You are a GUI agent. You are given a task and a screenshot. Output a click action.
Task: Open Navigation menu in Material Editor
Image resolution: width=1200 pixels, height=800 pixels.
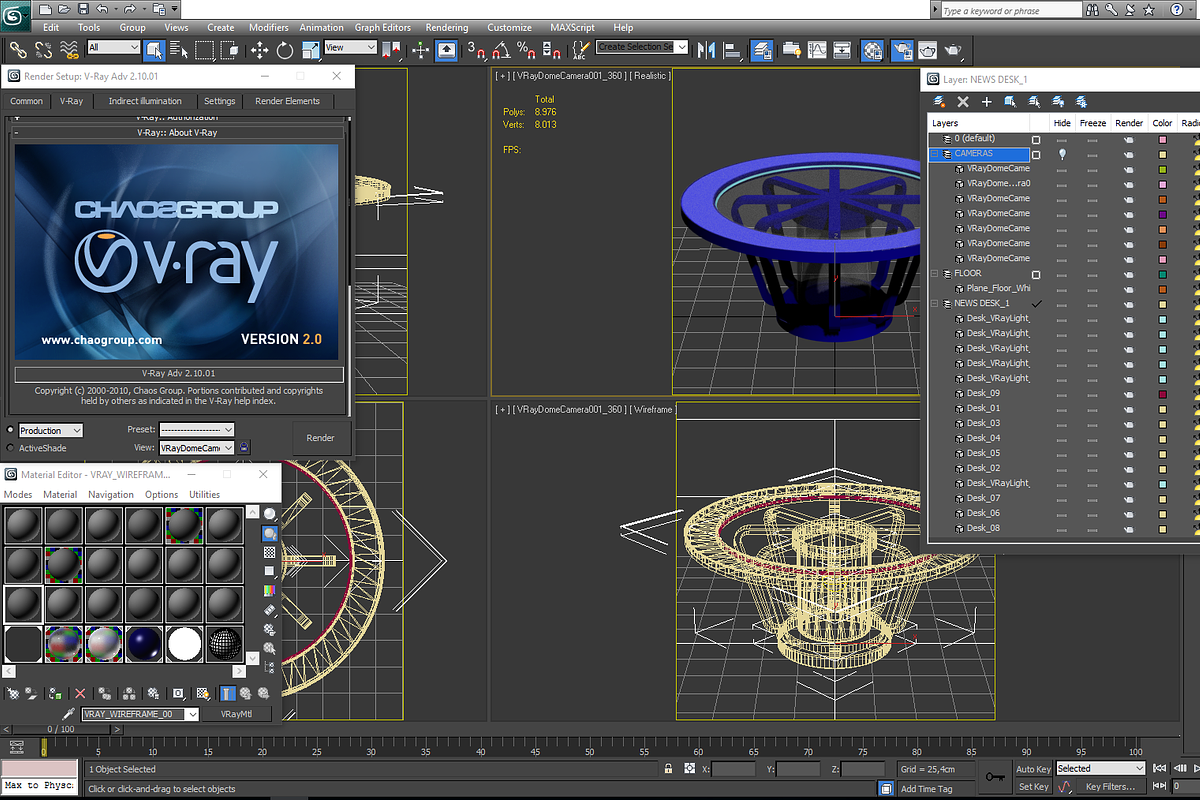click(x=110, y=494)
